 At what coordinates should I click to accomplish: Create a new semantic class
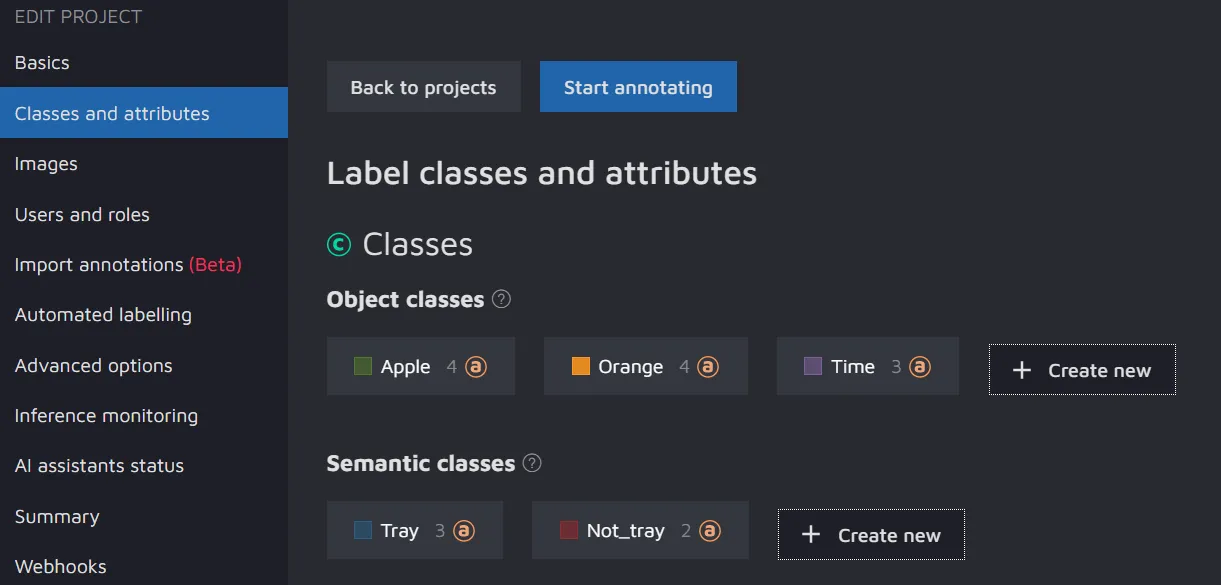(871, 535)
